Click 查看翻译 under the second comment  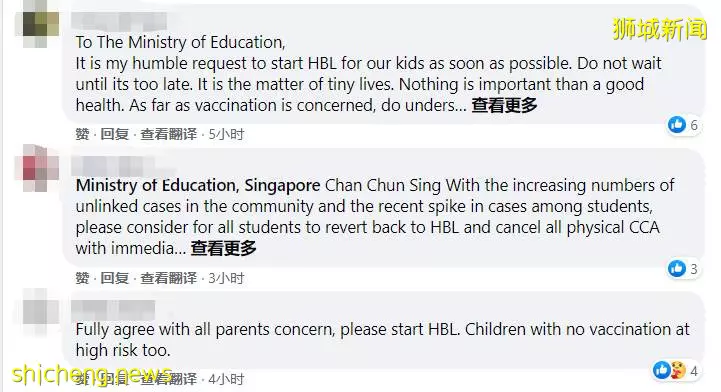point(168,278)
